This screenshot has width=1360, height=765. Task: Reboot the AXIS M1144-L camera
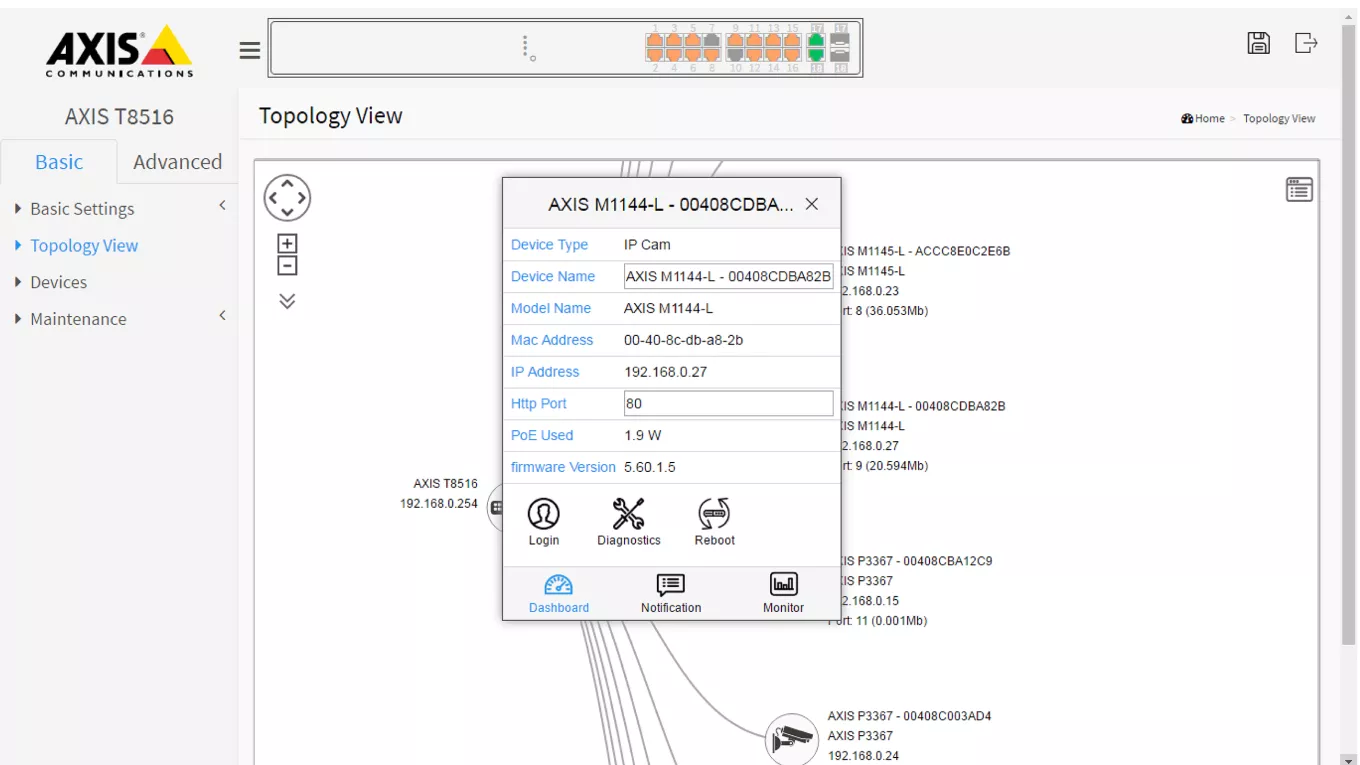coord(714,515)
